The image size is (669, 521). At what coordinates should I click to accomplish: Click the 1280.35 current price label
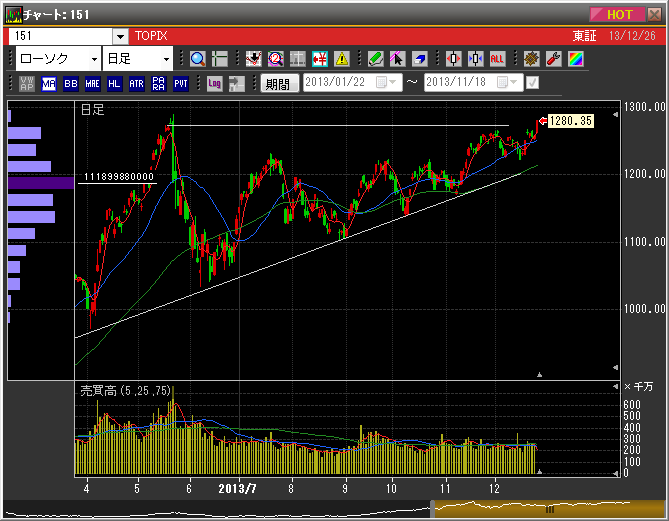tap(571, 121)
